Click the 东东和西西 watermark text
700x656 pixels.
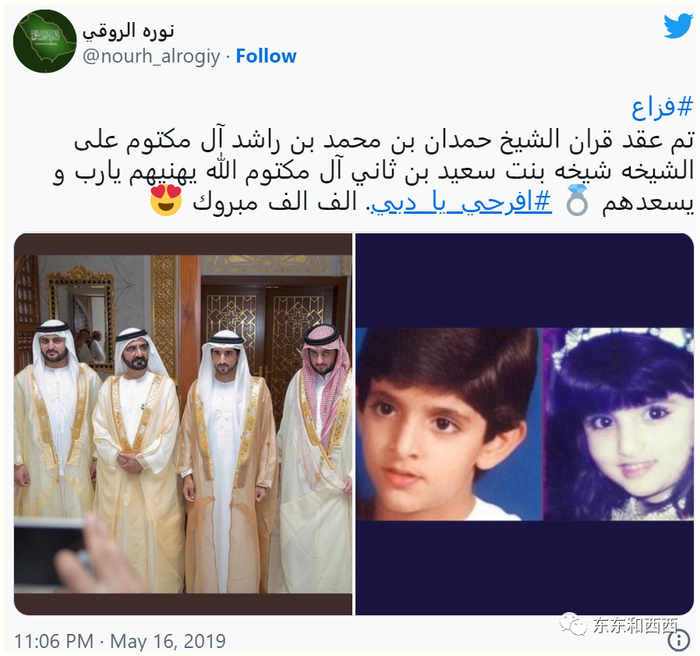[x=635, y=625]
